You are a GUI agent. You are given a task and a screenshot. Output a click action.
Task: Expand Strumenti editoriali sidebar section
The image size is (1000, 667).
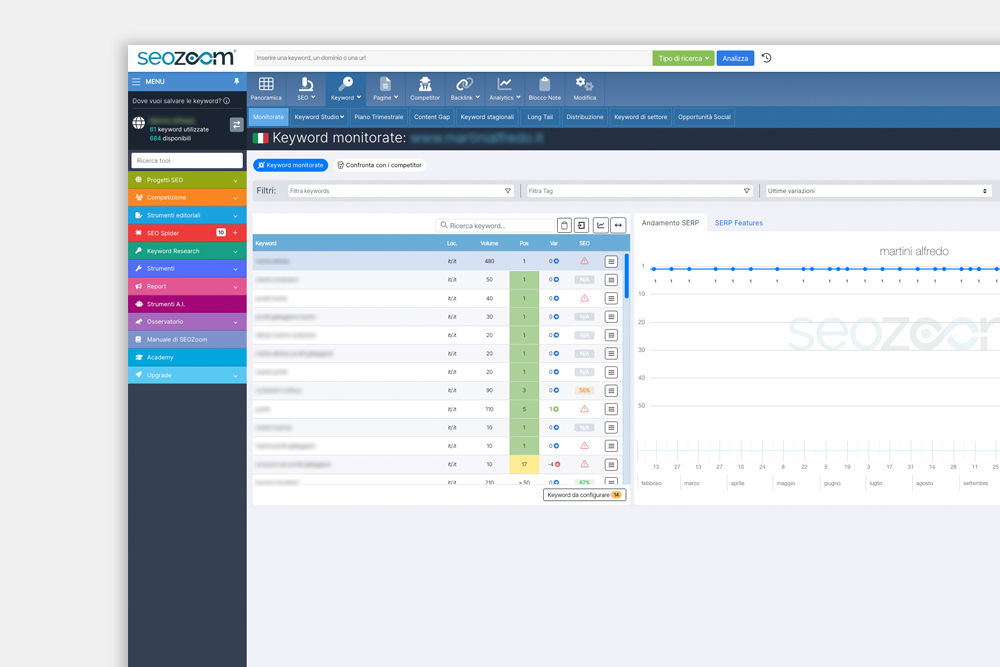187,216
